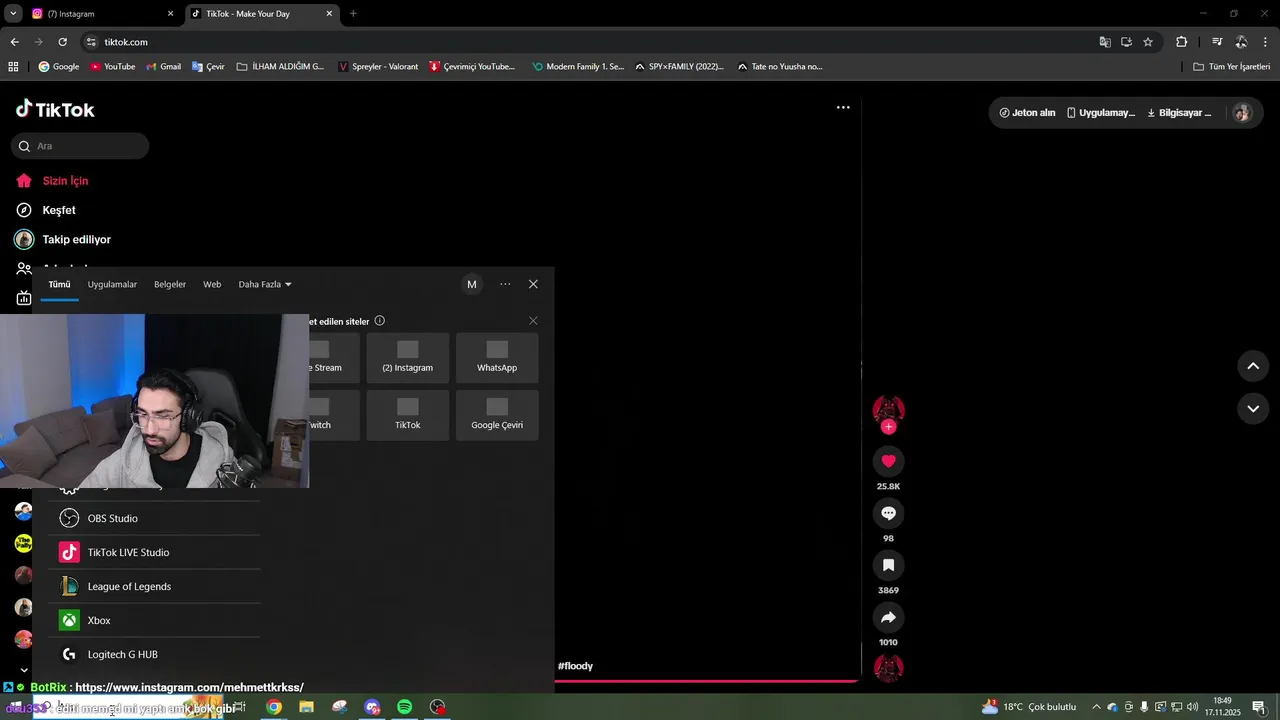The height and width of the screenshot is (720, 1280).
Task: Open the Chrome profile avatar
Action: (x=1241, y=42)
